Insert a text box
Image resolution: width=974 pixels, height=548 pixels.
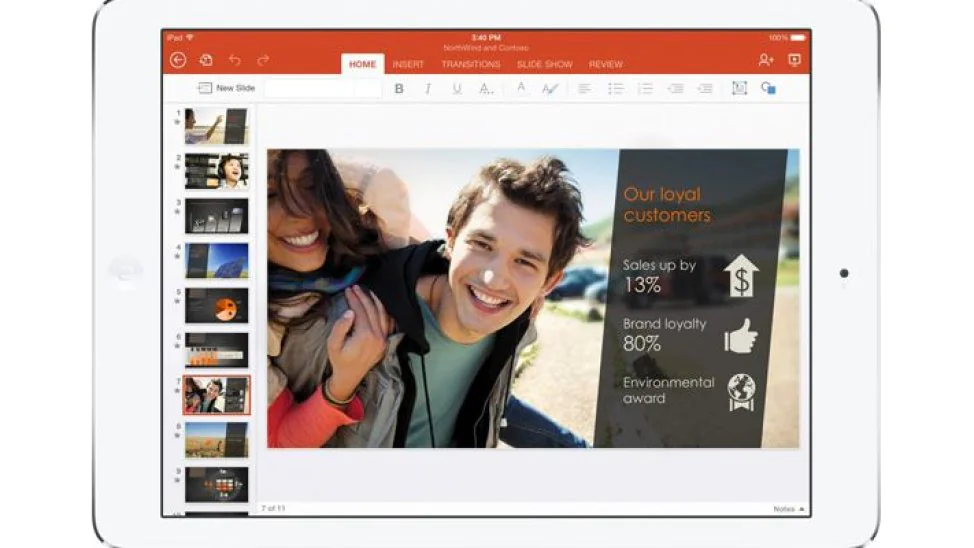tap(739, 88)
